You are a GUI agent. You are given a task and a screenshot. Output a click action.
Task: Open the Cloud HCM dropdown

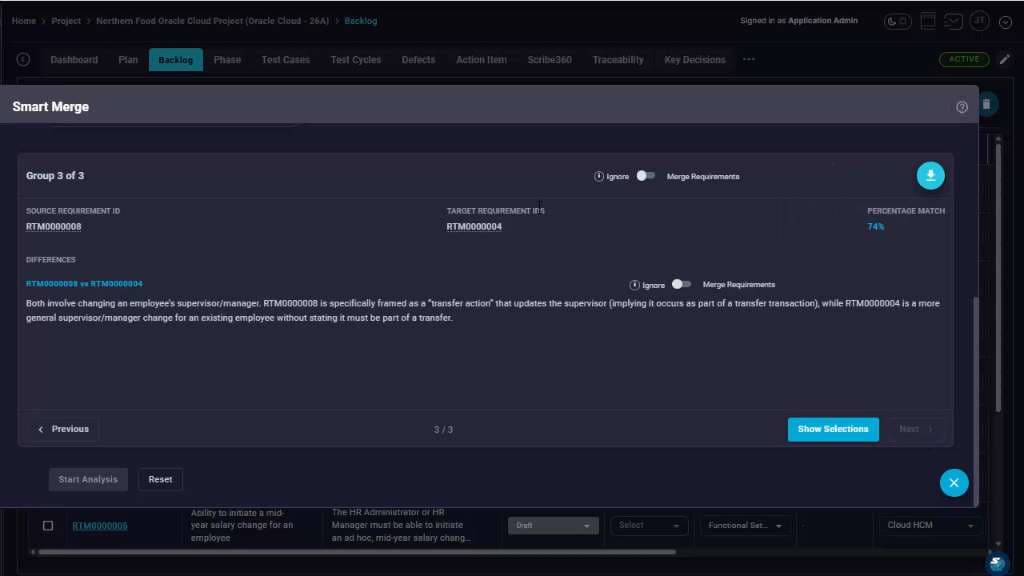(x=930, y=526)
